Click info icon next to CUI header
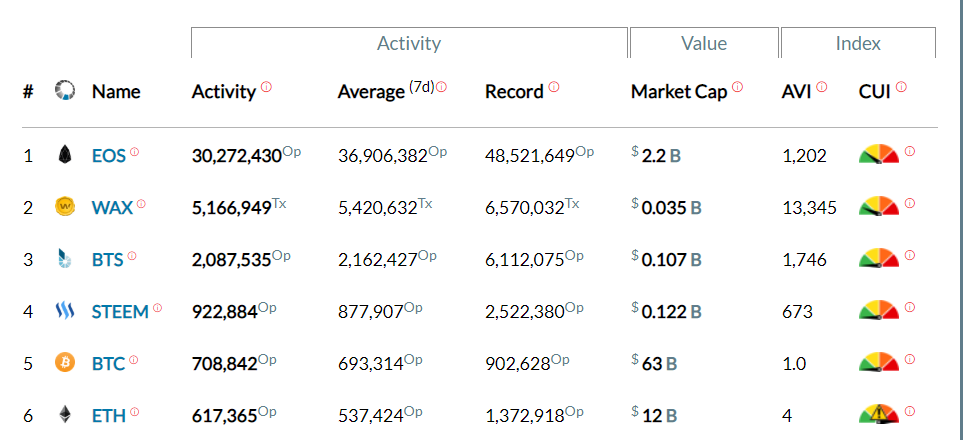The width and height of the screenshot is (963, 440). [x=901, y=87]
